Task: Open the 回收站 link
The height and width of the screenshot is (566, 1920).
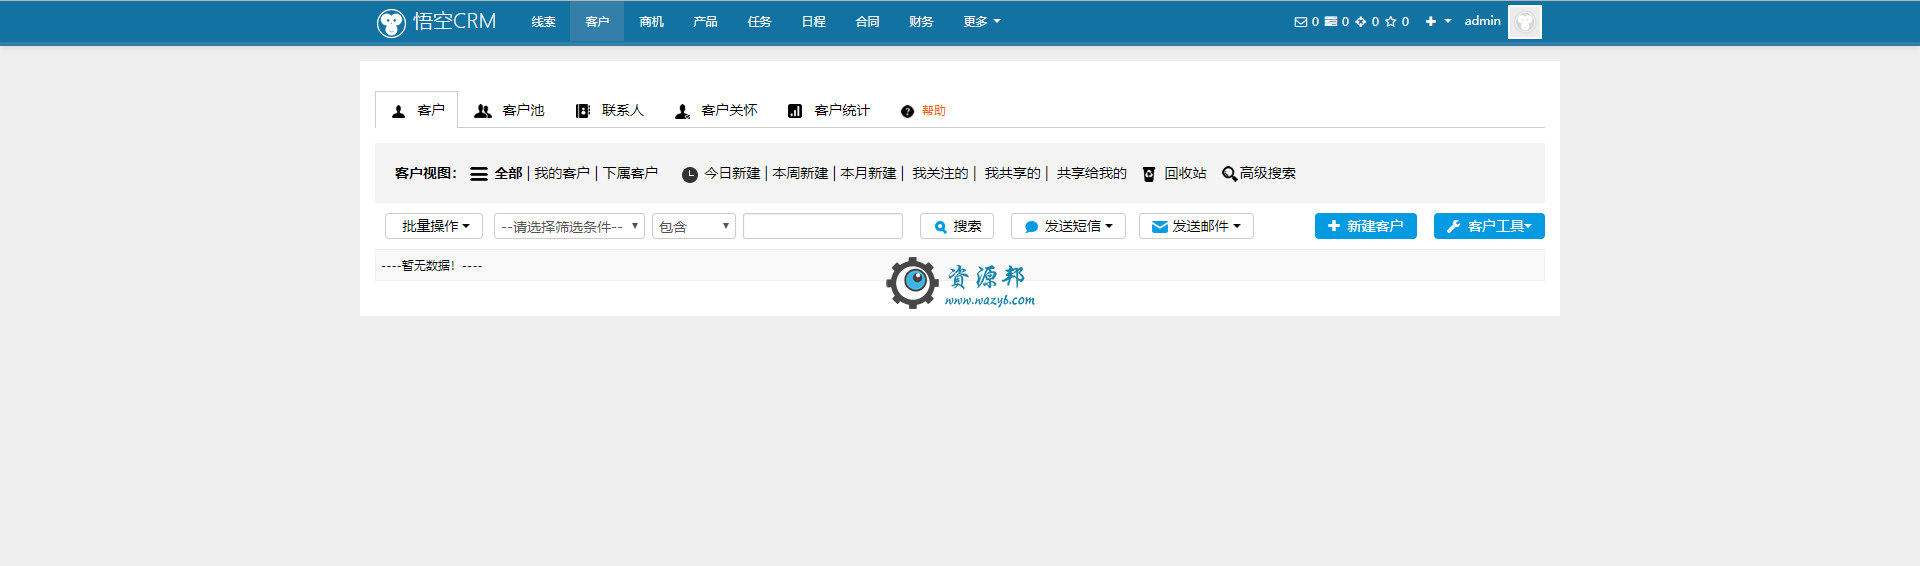Action: pos(1185,173)
